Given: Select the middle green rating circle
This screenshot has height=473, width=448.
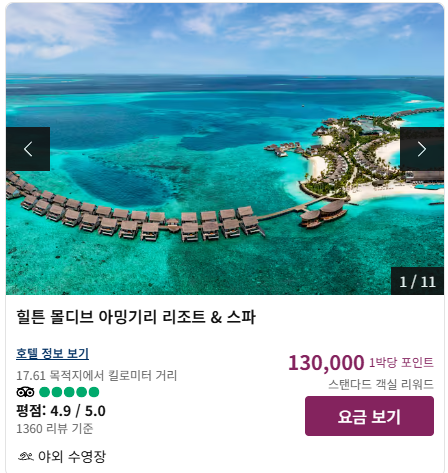Looking at the screenshot, I should (x=69, y=392).
